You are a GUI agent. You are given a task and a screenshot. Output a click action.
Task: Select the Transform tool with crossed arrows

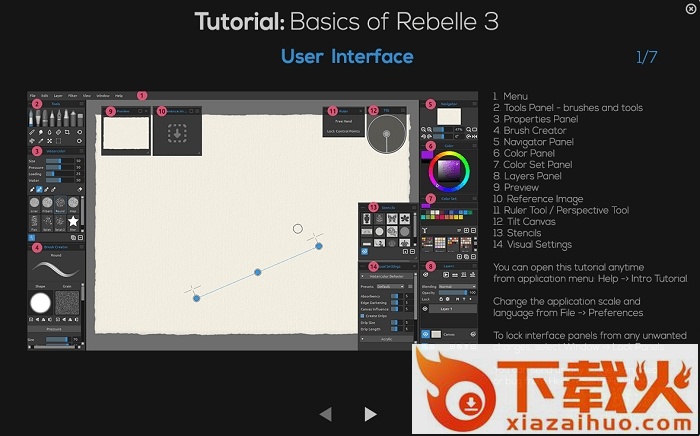point(50,141)
